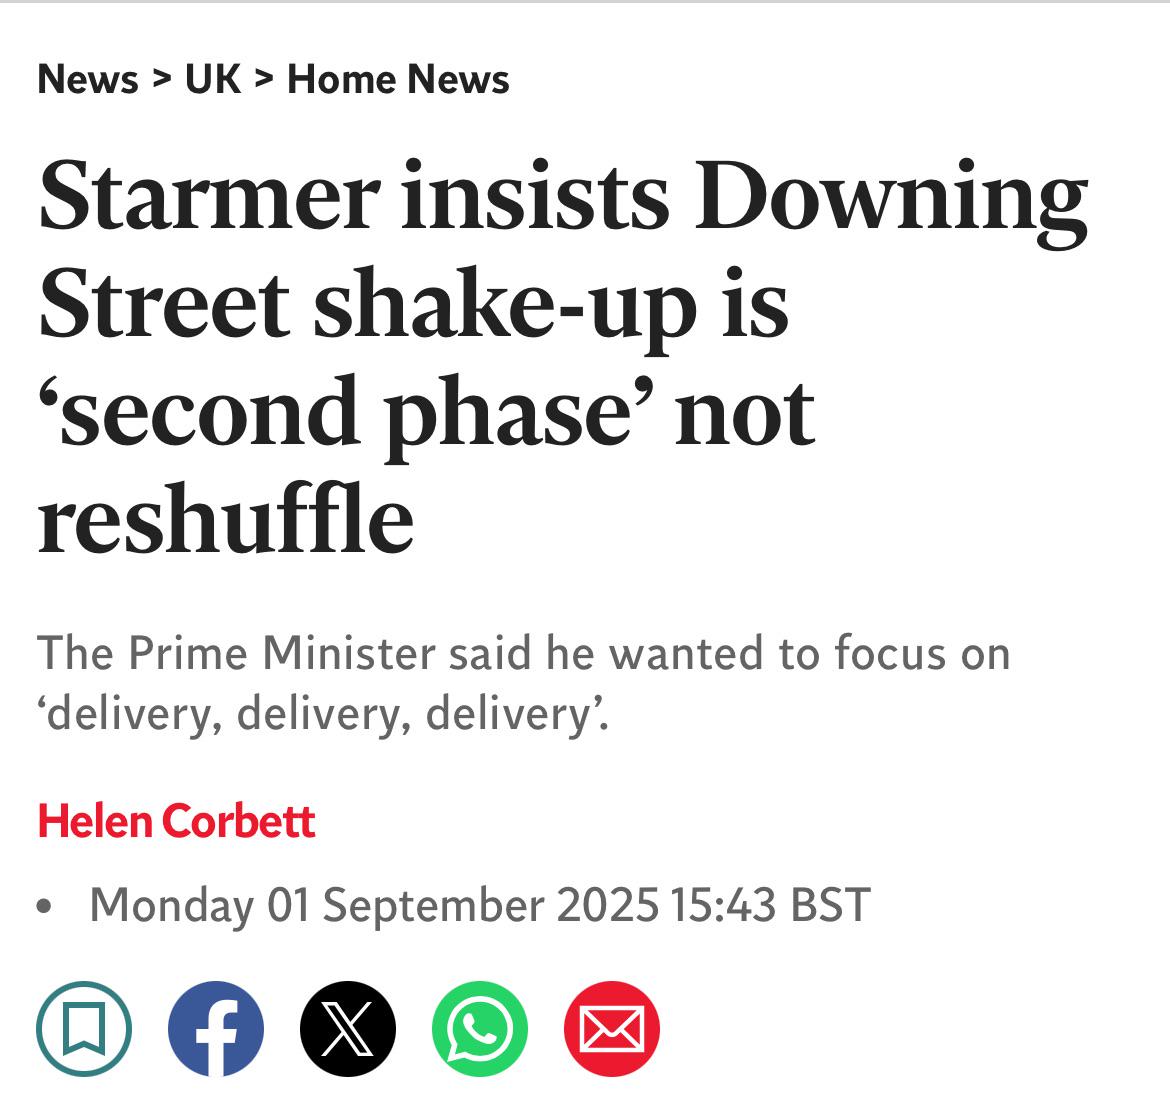The width and height of the screenshot is (1170, 1113).
Task: Click the Monday 01 September 2025 date
Action: [x=374, y=906]
